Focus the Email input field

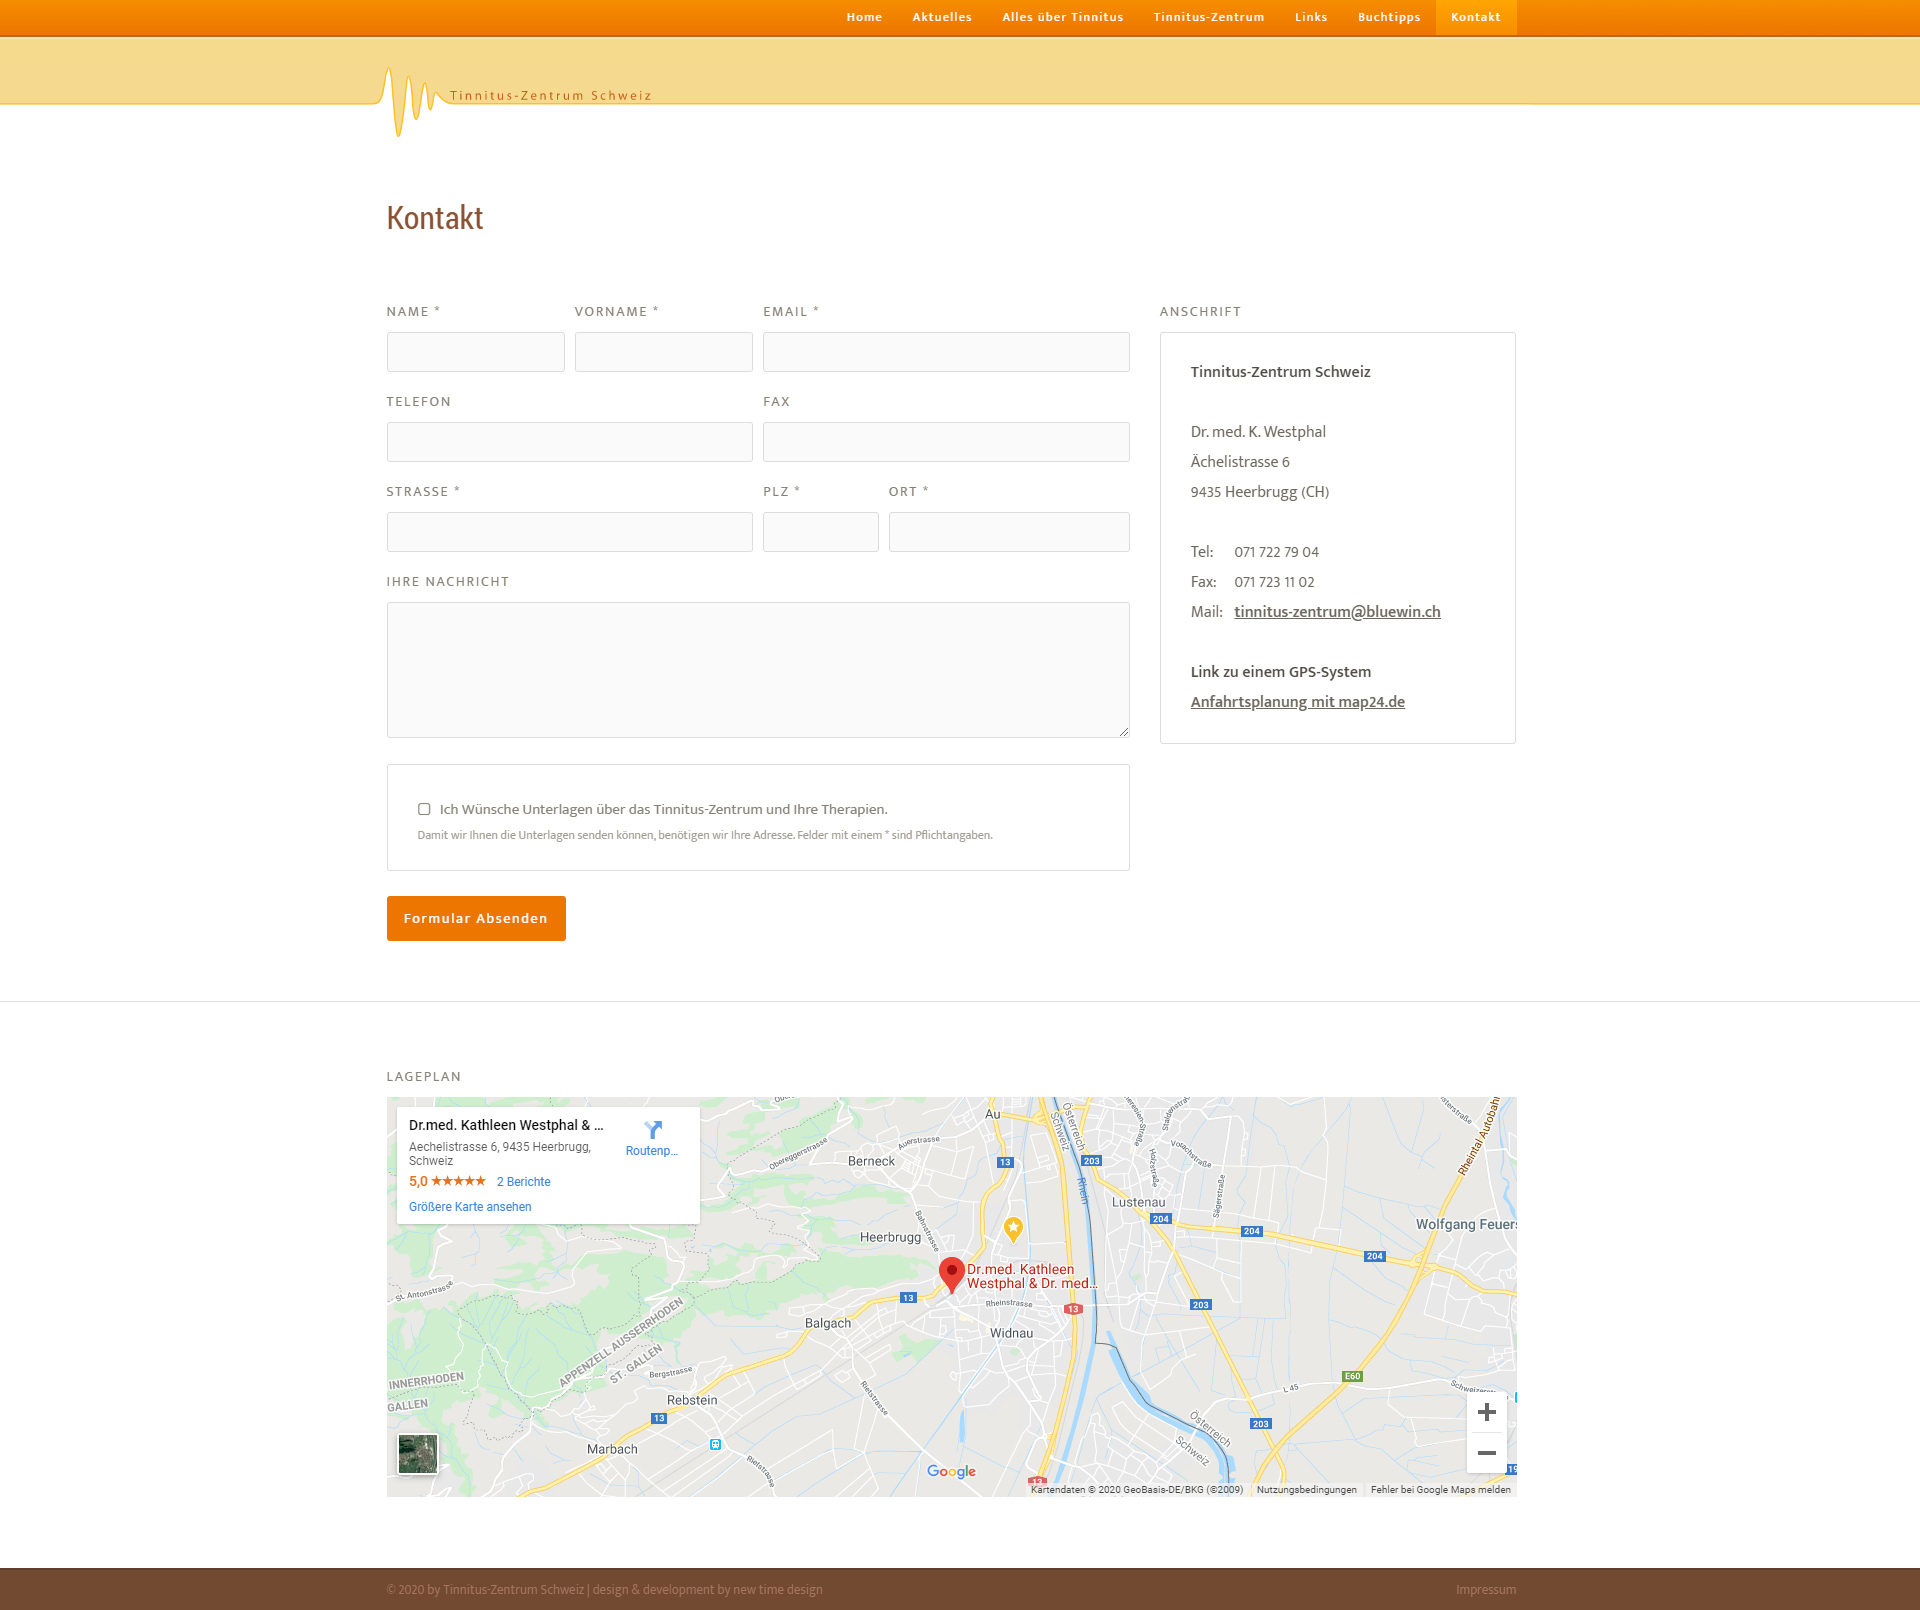tap(945, 352)
